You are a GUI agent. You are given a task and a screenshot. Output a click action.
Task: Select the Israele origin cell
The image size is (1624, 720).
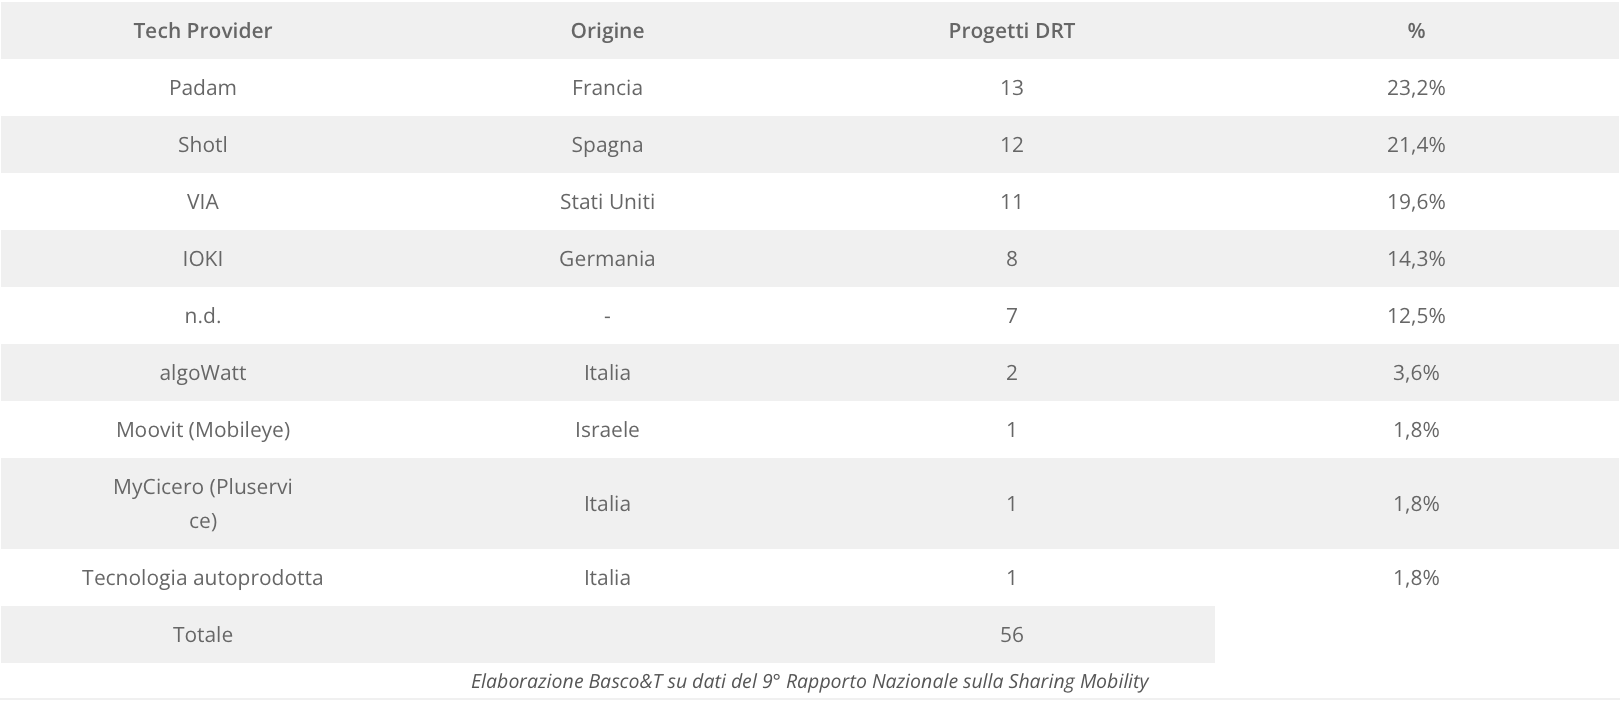click(607, 430)
